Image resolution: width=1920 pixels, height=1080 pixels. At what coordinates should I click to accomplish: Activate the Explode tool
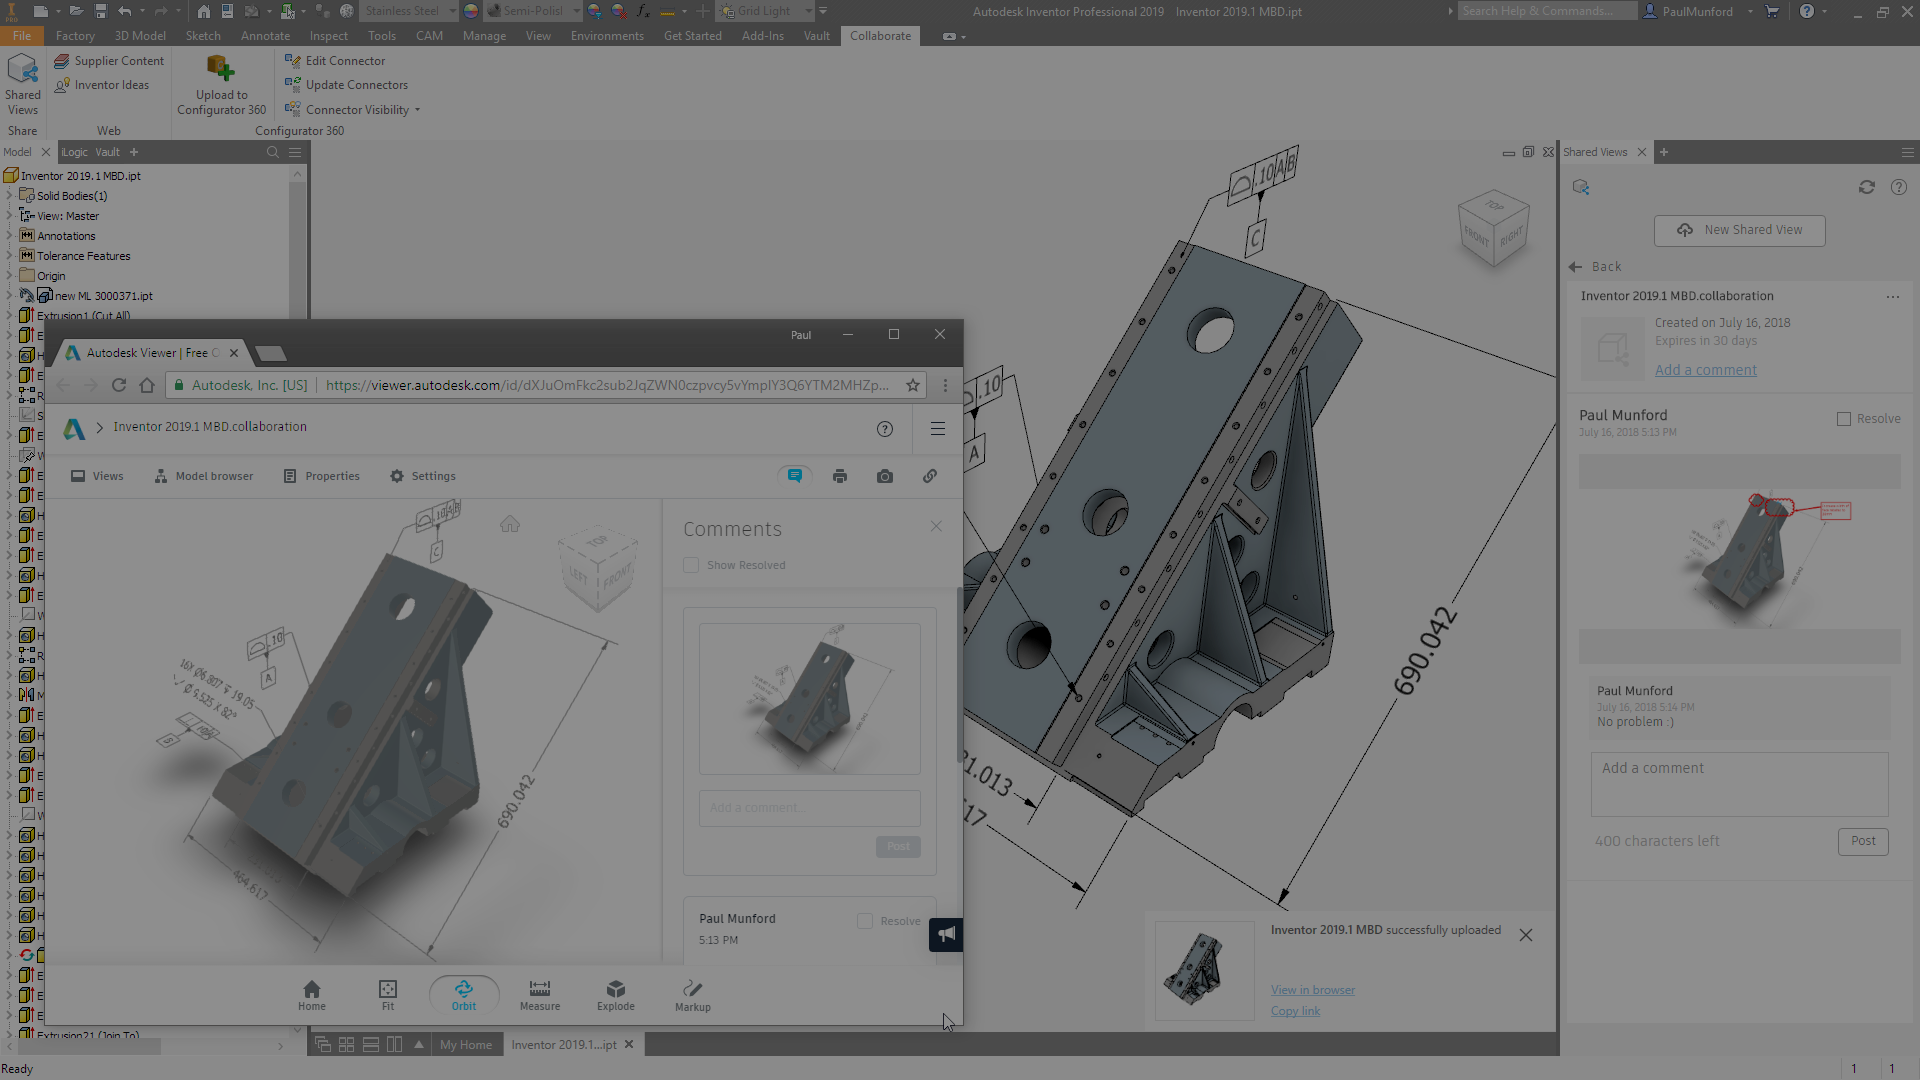coord(615,995)
